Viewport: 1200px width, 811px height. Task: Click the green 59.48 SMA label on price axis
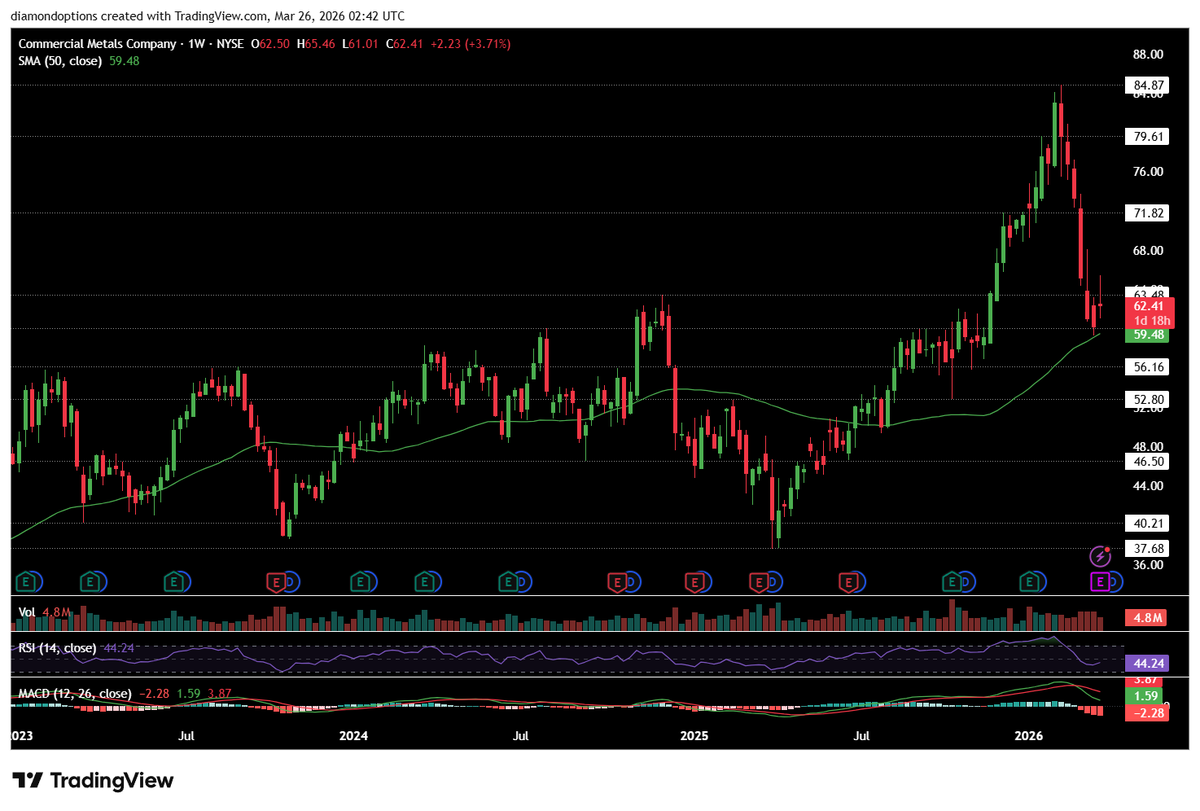(1146, 335)
